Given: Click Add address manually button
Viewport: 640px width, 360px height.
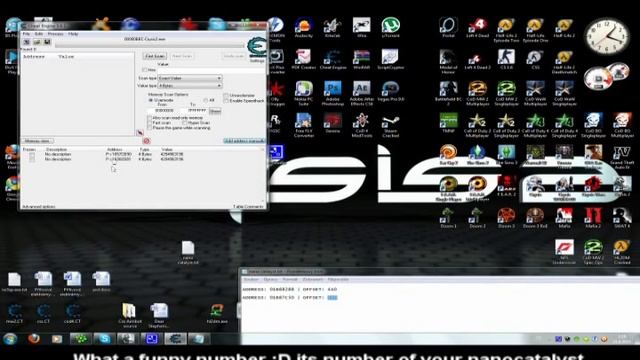Looking at the screenshot, I should (244, 141).
